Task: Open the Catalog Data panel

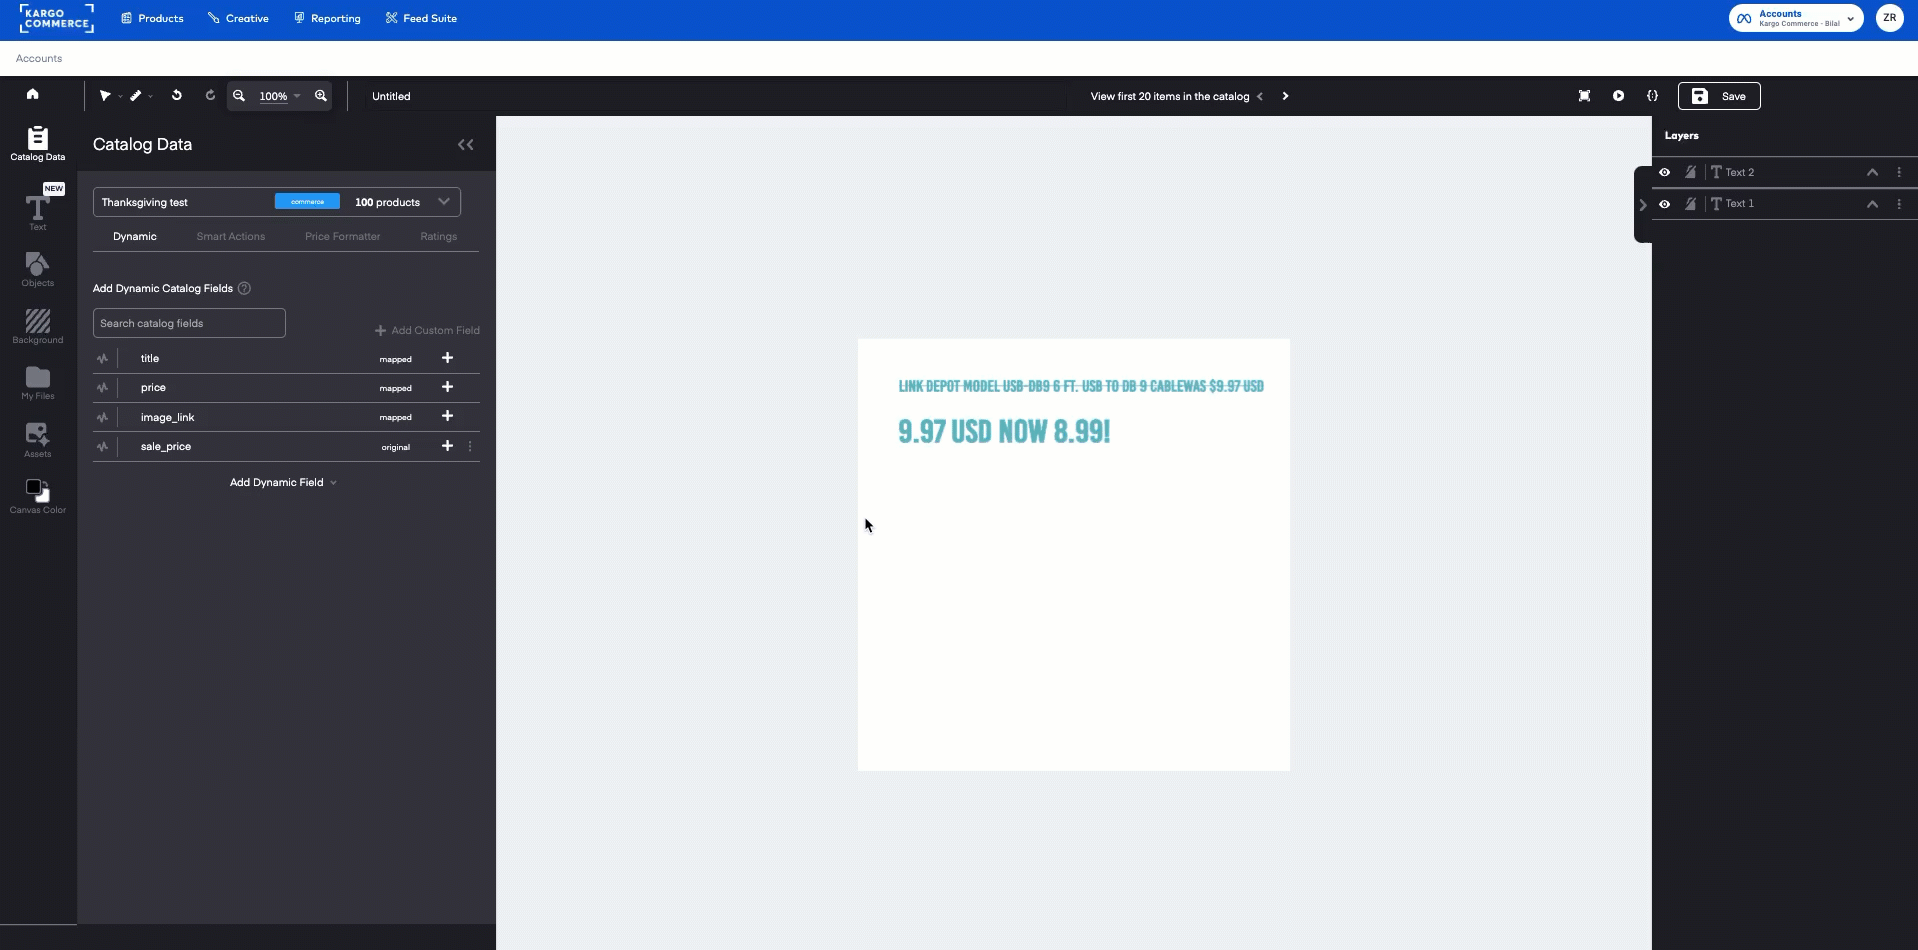Action: 37,143
